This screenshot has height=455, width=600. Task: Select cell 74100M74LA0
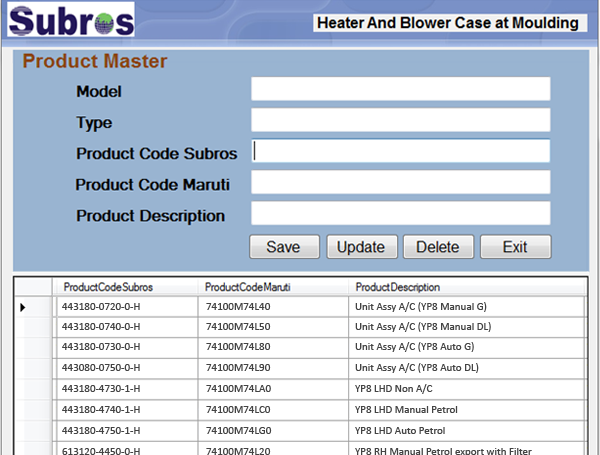click(x=273, y=389)
